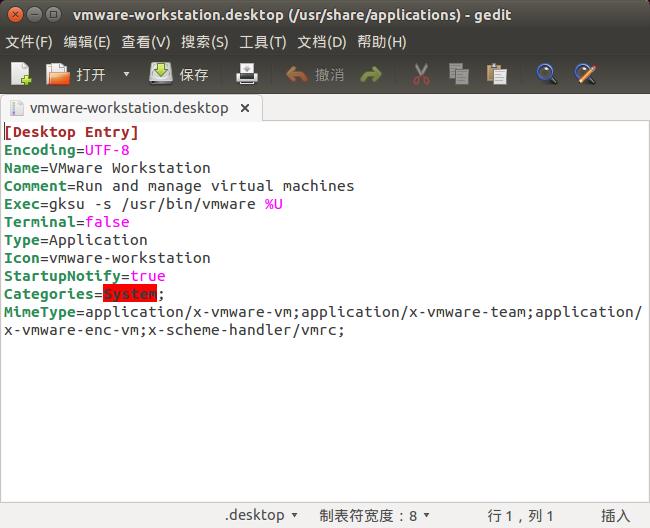Open the 查看(V) menu
Image resolution: width=650 pixels, height=528 pixels.
click(146, 42)
